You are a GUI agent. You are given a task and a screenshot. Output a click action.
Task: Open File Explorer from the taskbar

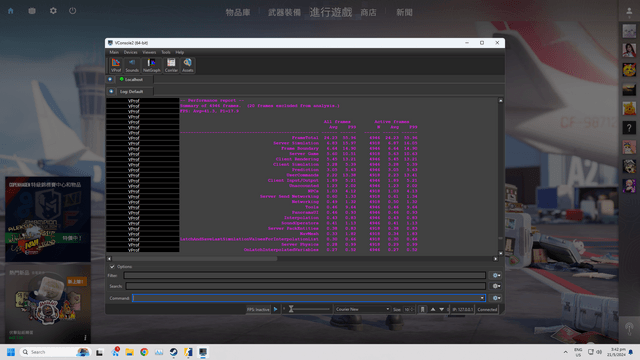click(130, 352)
